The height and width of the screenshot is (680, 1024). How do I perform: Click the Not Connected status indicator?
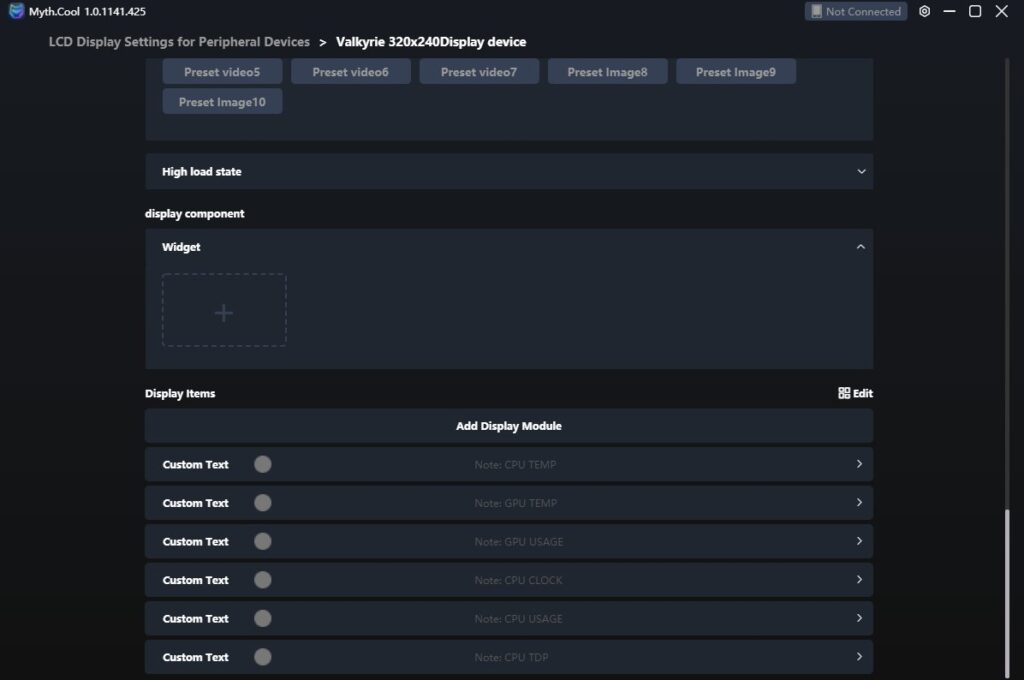pos(855,11)
